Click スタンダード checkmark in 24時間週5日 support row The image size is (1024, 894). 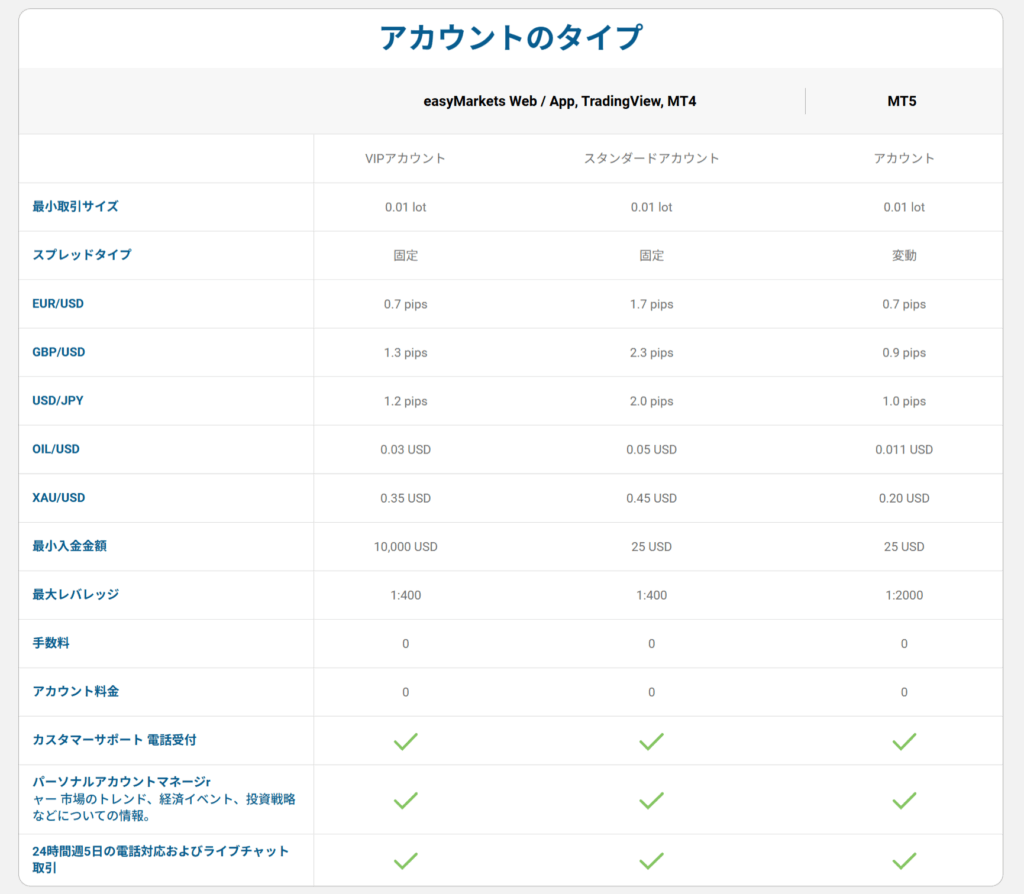click(x=651, y=860)
